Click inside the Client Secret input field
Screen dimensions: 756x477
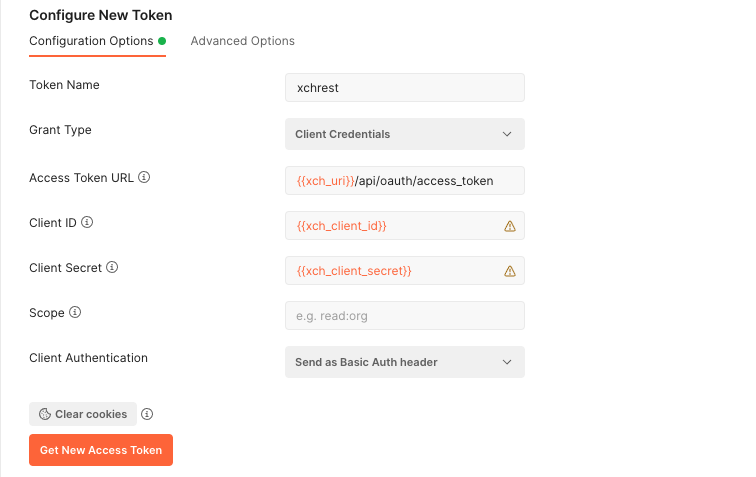tap(395, 271)
